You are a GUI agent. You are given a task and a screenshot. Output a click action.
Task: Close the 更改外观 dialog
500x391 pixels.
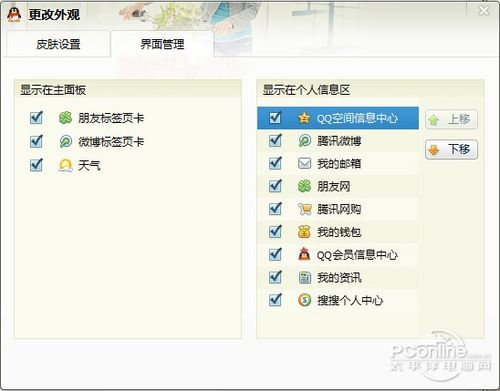pos(484,11)
